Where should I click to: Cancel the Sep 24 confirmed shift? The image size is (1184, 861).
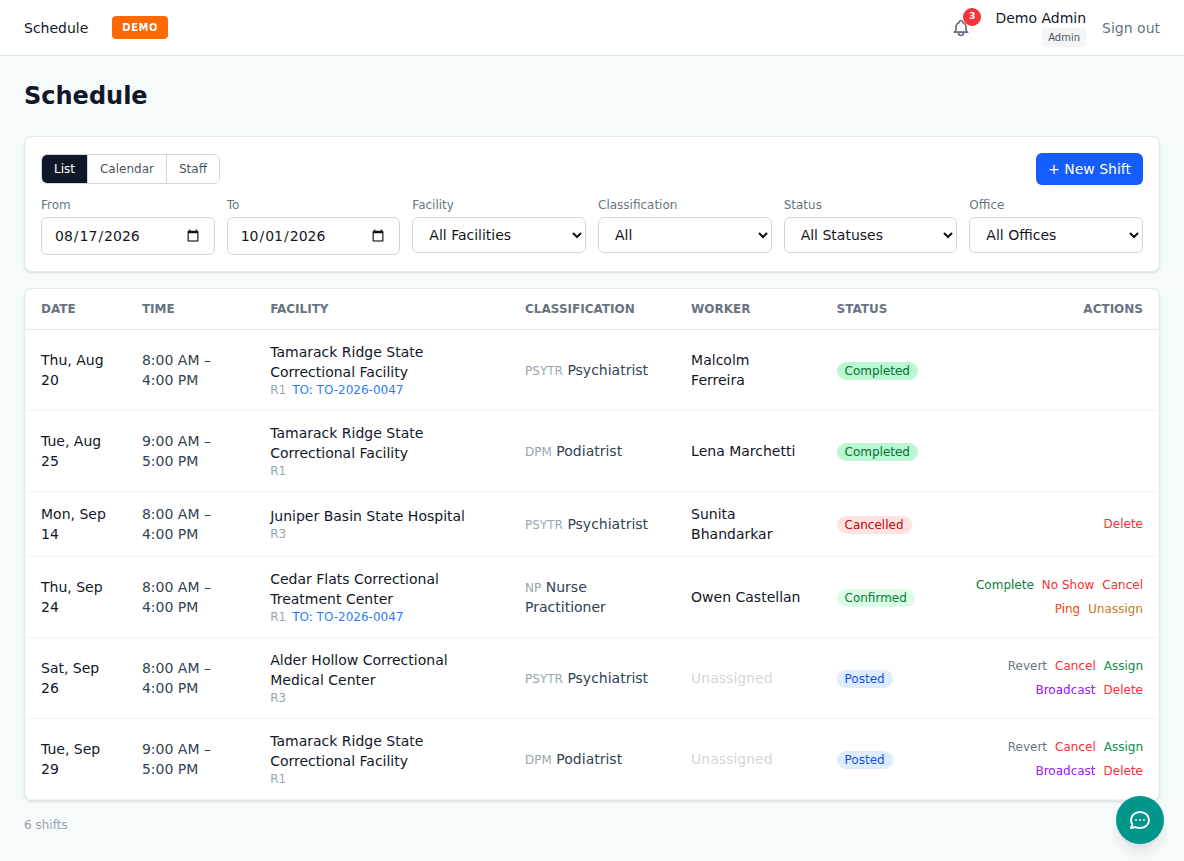coord(1122,585)
